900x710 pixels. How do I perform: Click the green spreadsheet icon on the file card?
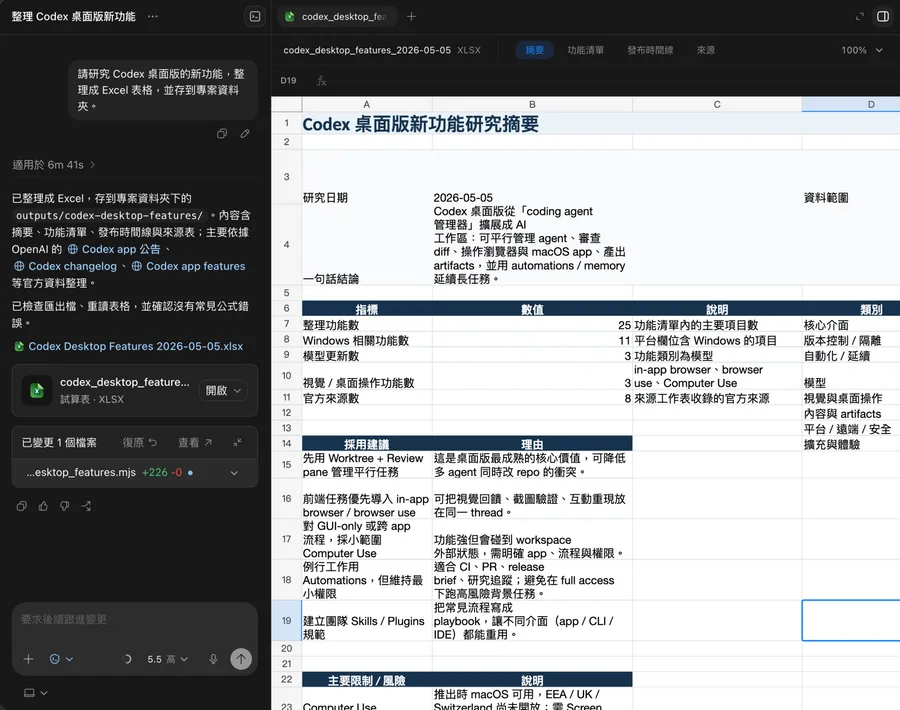coord(37,390)
